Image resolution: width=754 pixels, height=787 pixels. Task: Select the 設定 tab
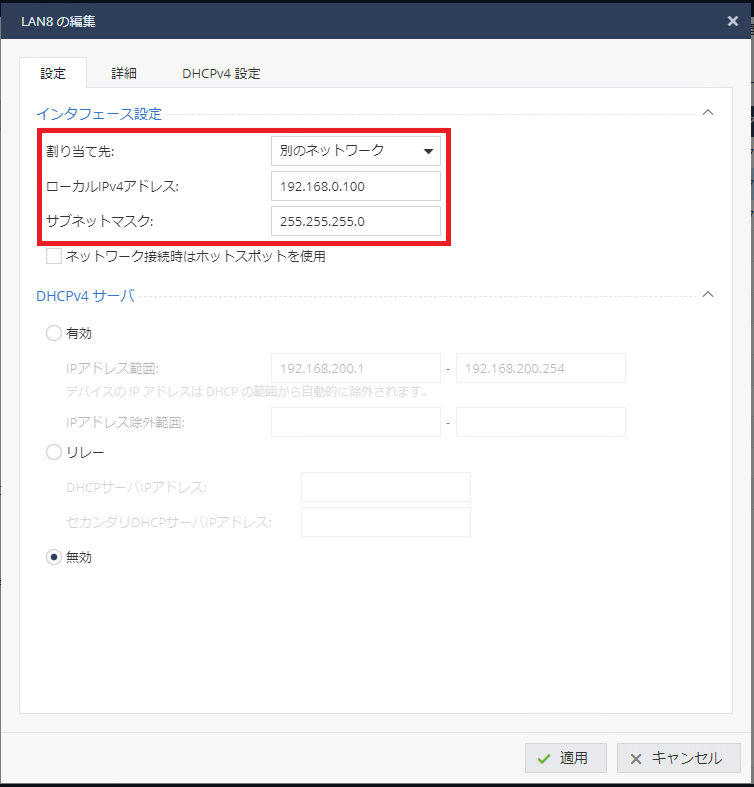[53, 73]
